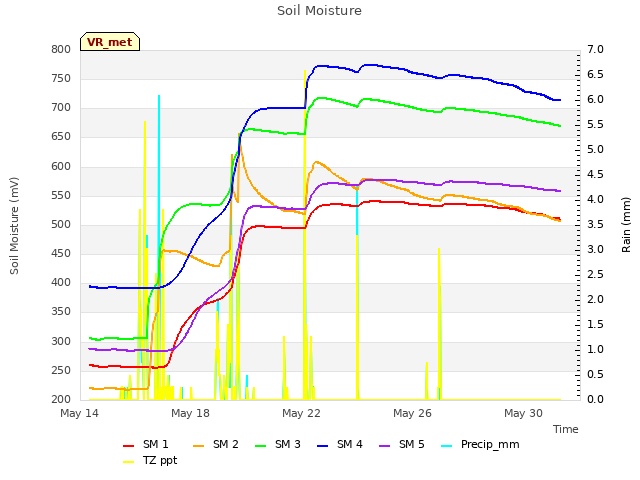Click the TZ ppt yellow legend swatch
The height and width of the screenshot is (480, 640).
pyautogui.click(x=129, y=461)
